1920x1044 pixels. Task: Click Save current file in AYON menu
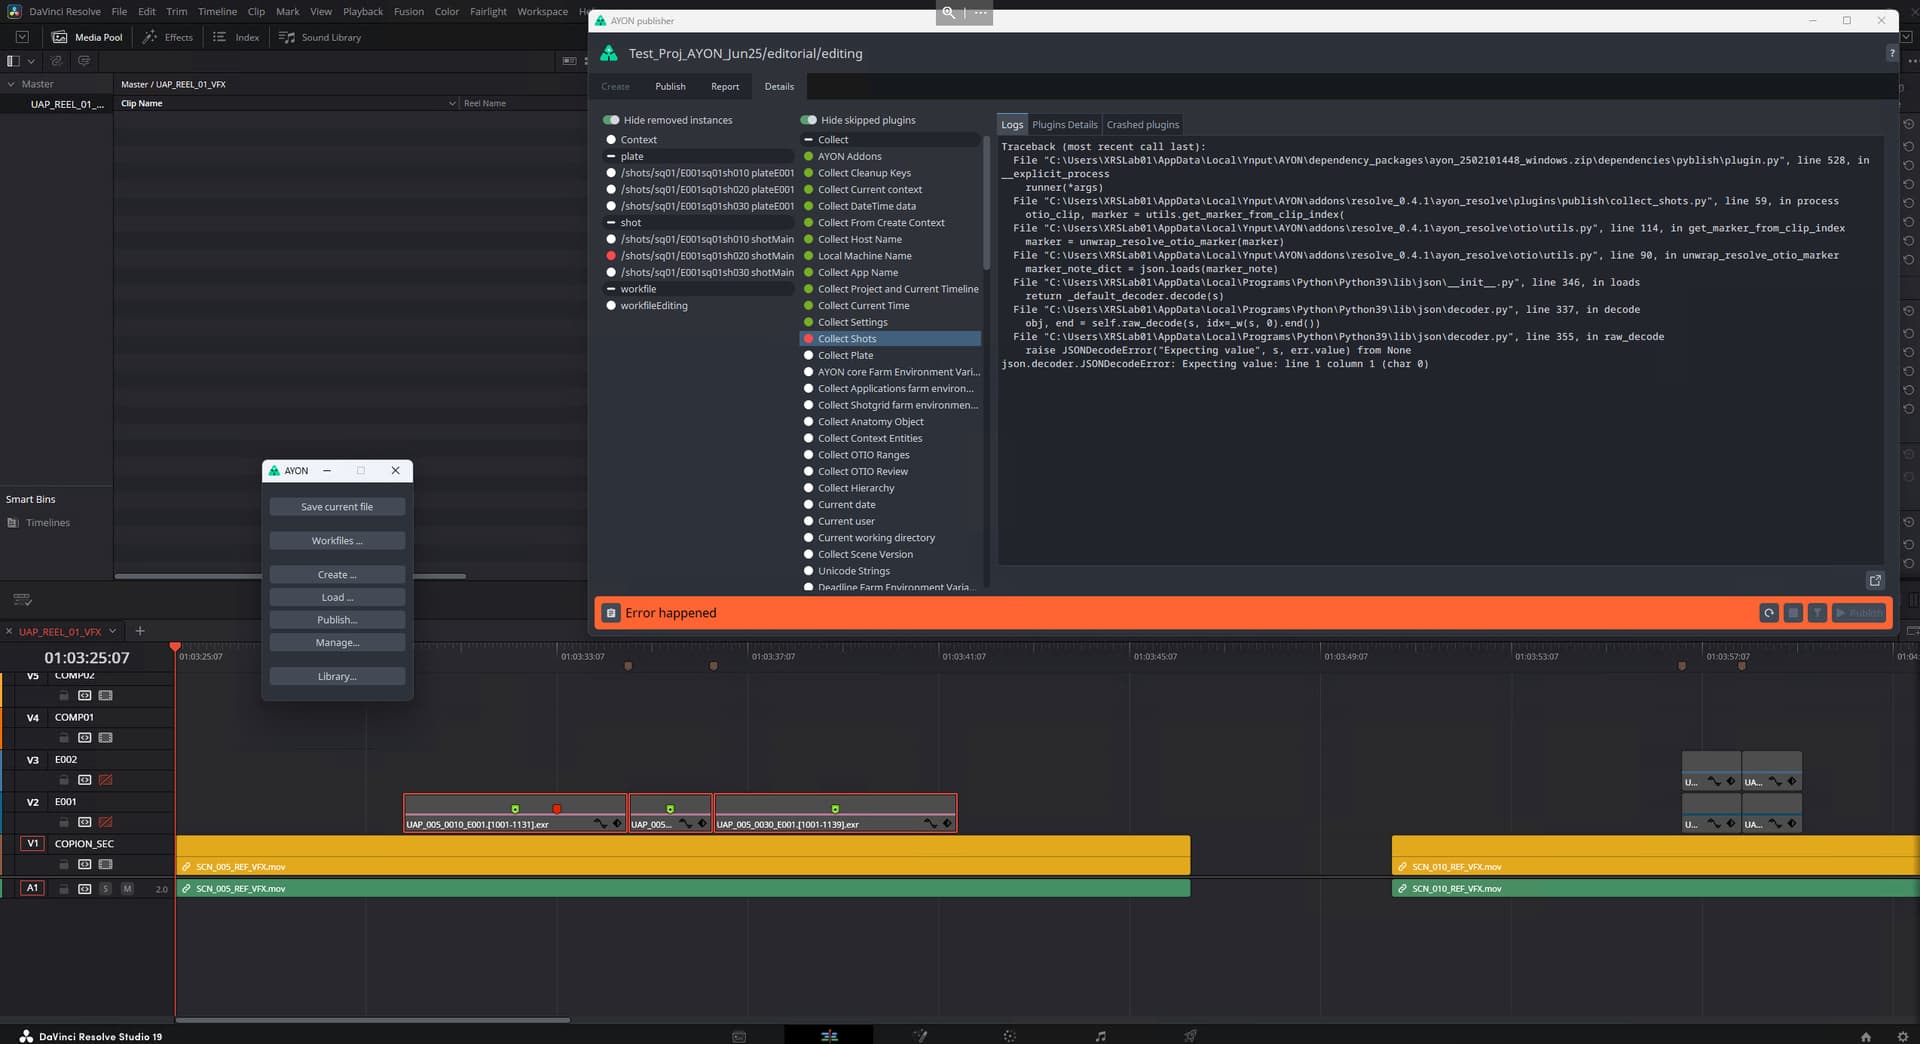pos(337,507)
